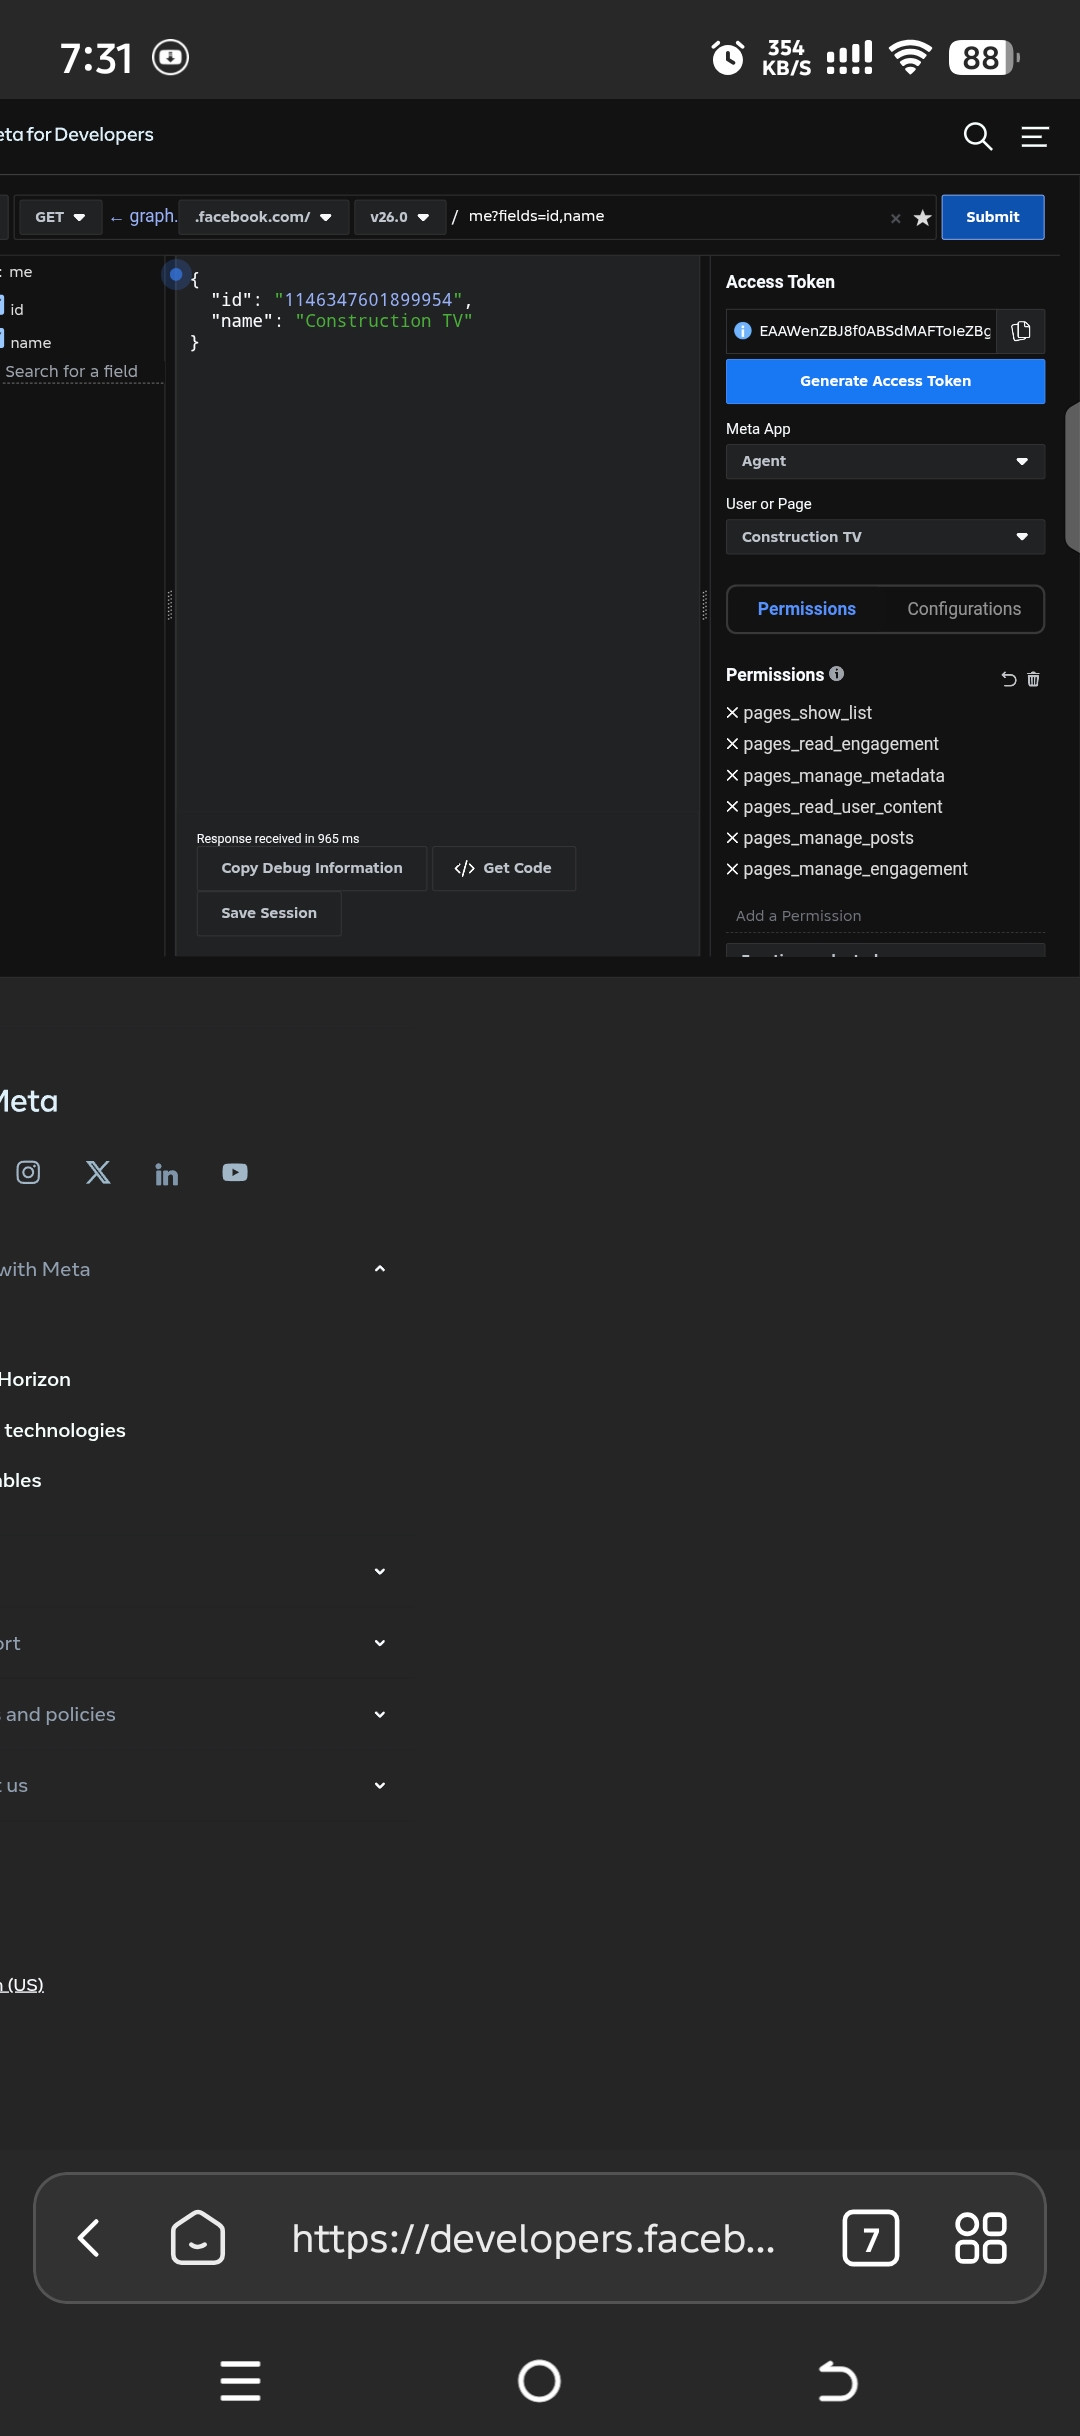Viewport: 1080px width, 2436px height.
Task: Open the v26.0 API version dropdown
Action: click(x=400, y=217)
